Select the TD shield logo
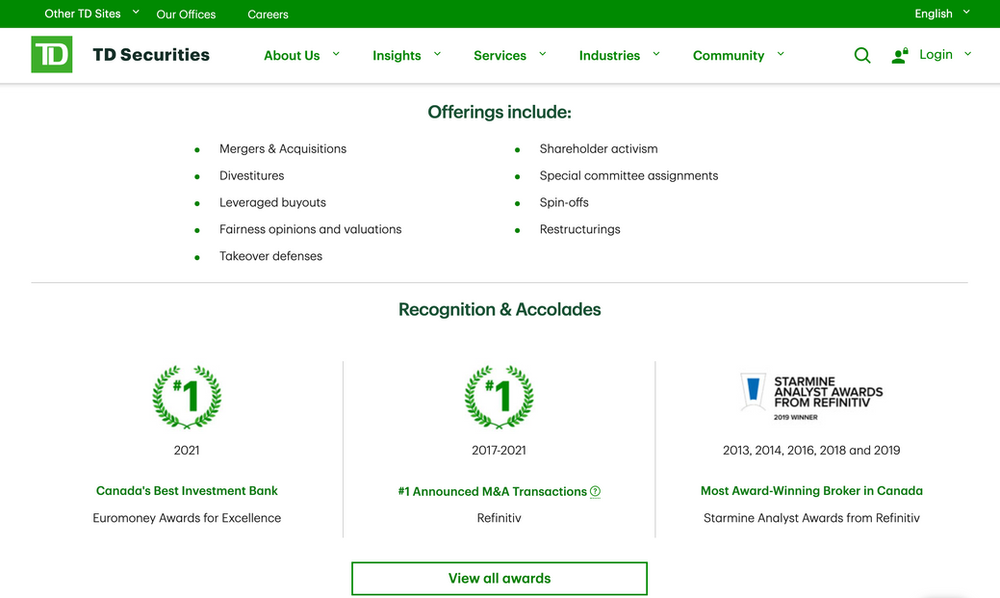Screen dimensions: 1000x598 [x=52, y=54]
